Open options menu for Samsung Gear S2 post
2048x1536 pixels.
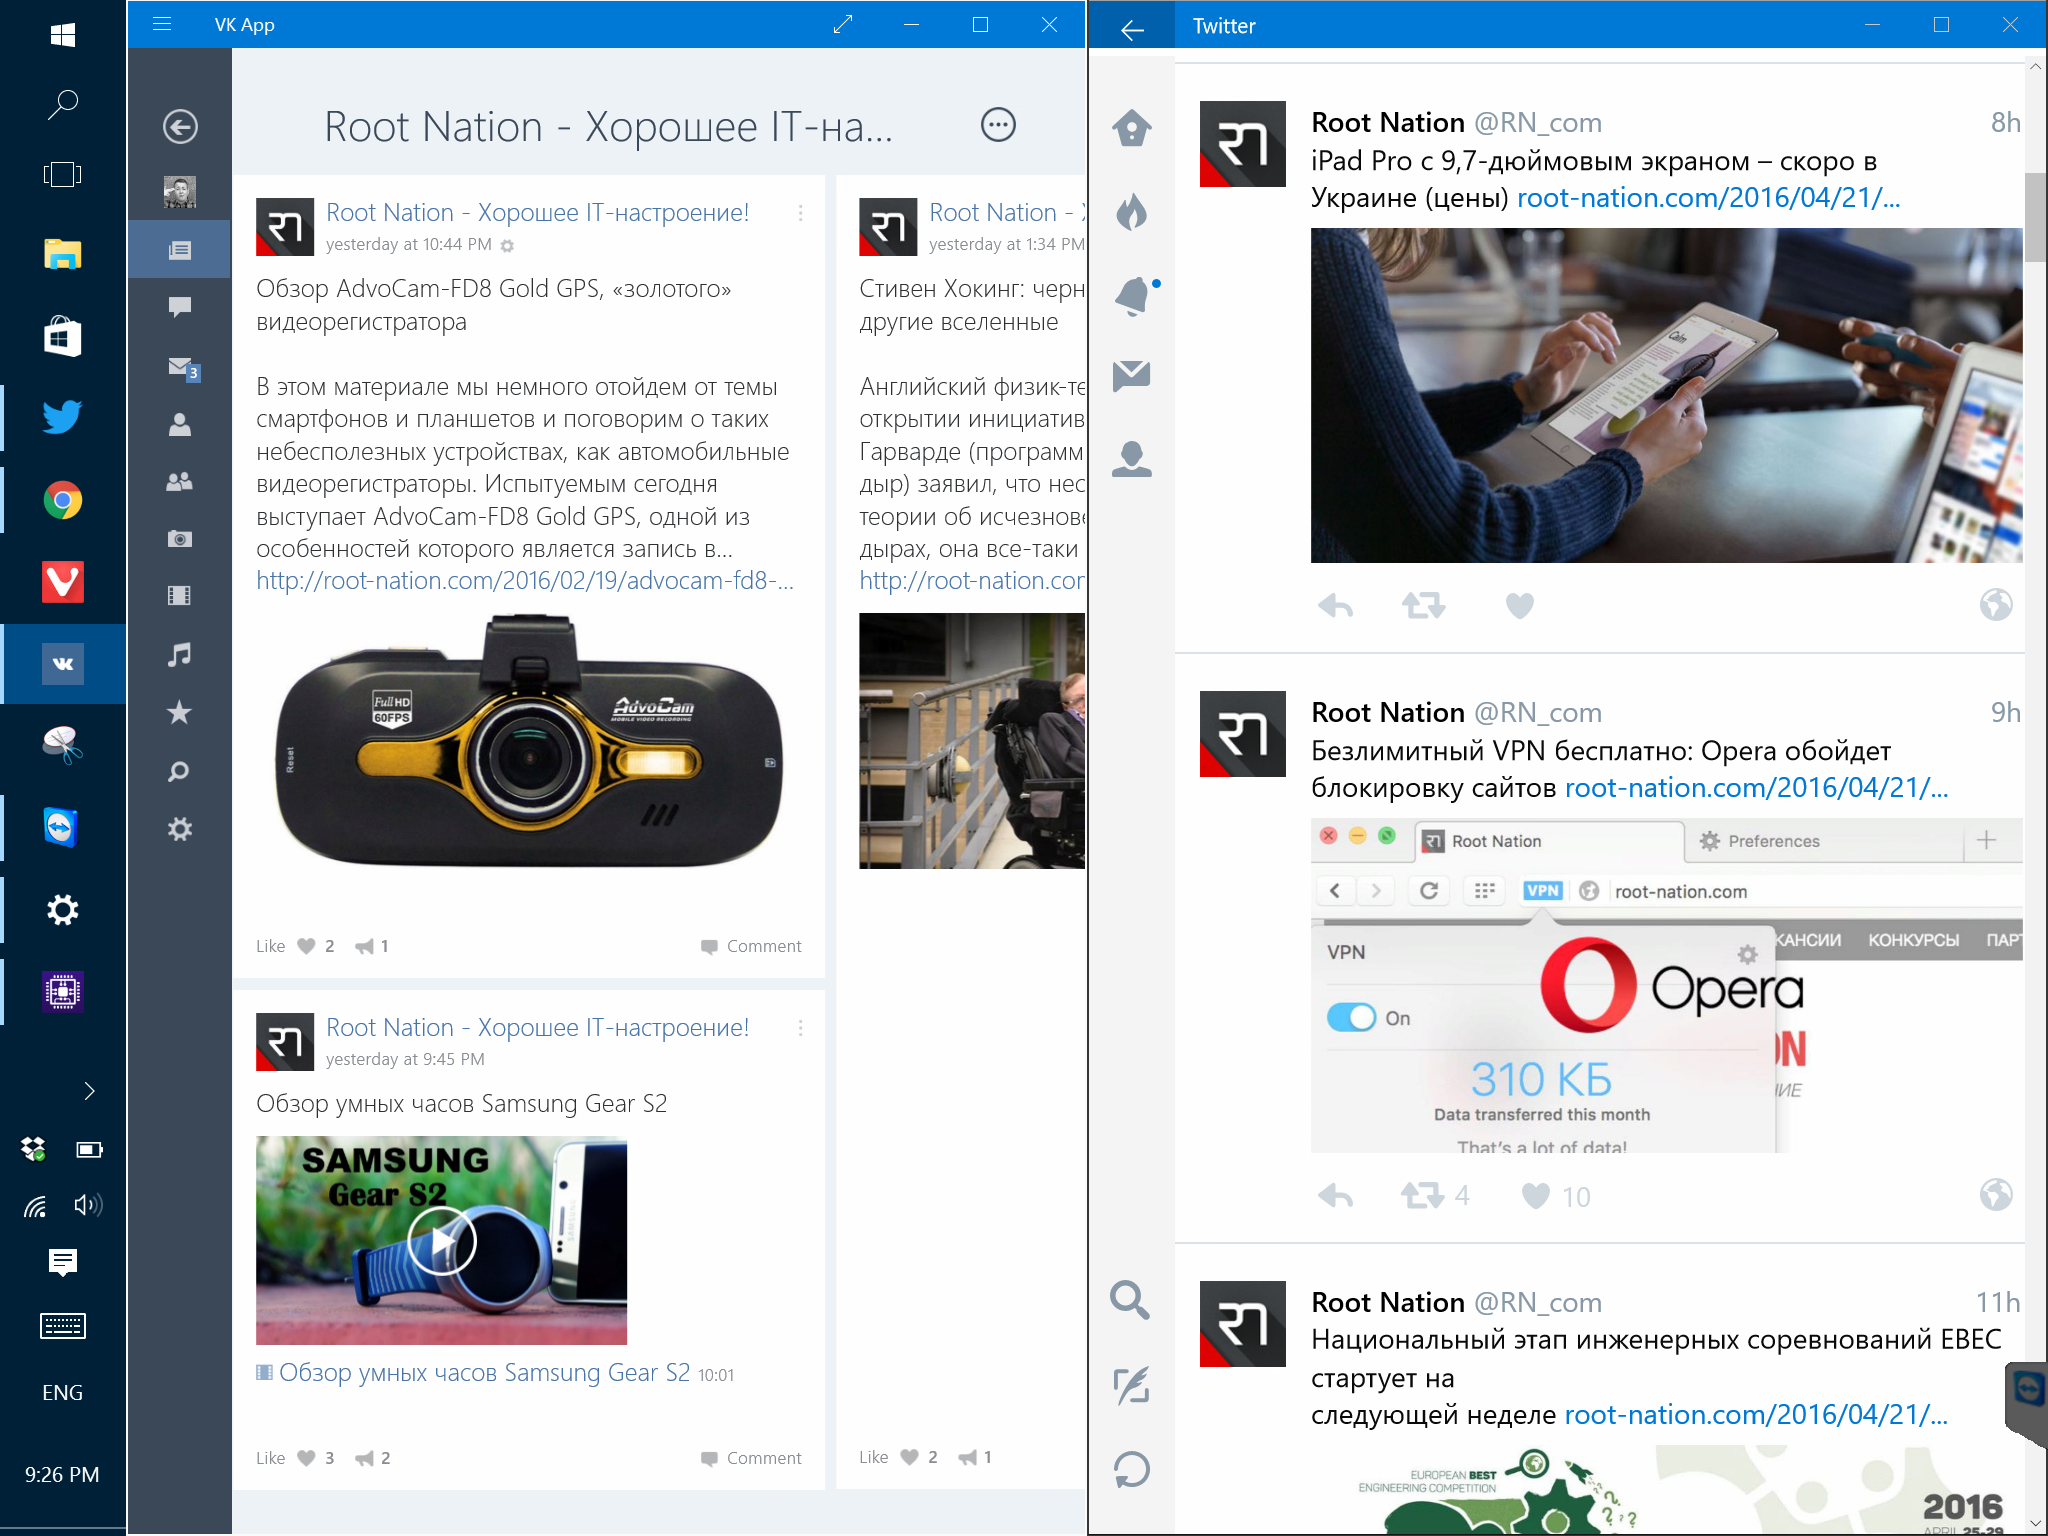coord(800,1028)
